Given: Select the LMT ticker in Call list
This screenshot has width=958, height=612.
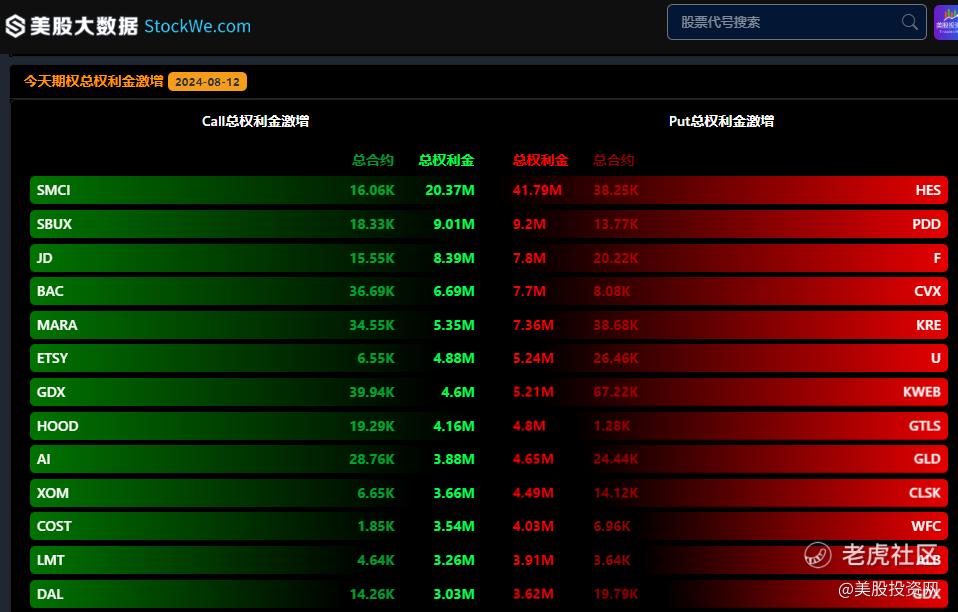Looking at the screenshot, I should tap(50, 560).
